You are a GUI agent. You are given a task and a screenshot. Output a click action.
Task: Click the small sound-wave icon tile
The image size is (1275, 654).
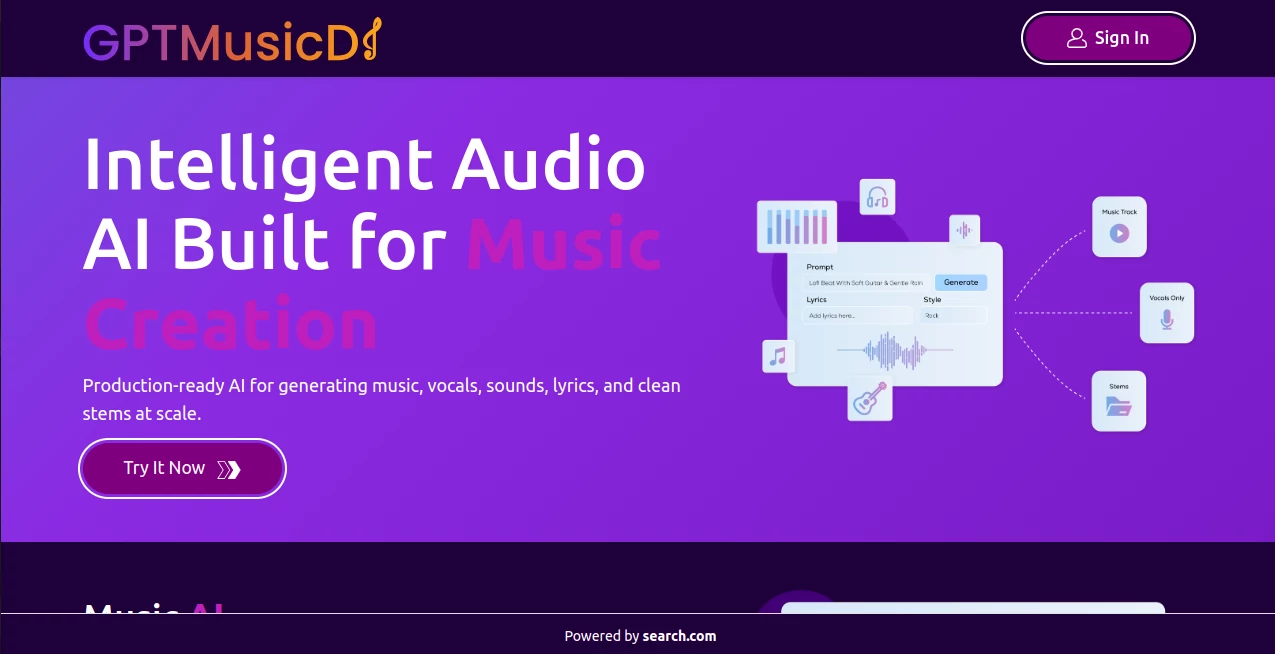964,230
